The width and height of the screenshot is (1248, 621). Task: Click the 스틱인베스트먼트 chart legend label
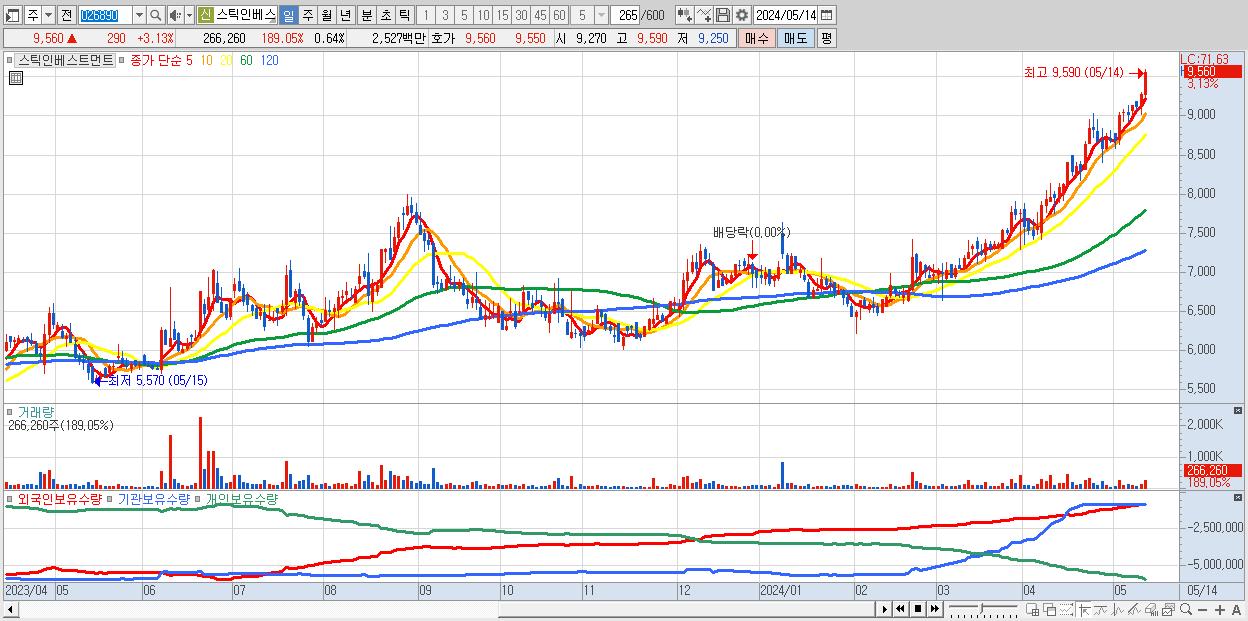pos(65,60)
